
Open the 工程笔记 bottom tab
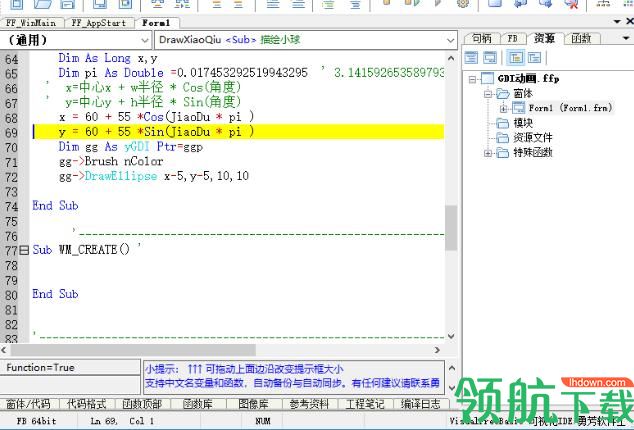pyautogui.click(x=365, y=404)
